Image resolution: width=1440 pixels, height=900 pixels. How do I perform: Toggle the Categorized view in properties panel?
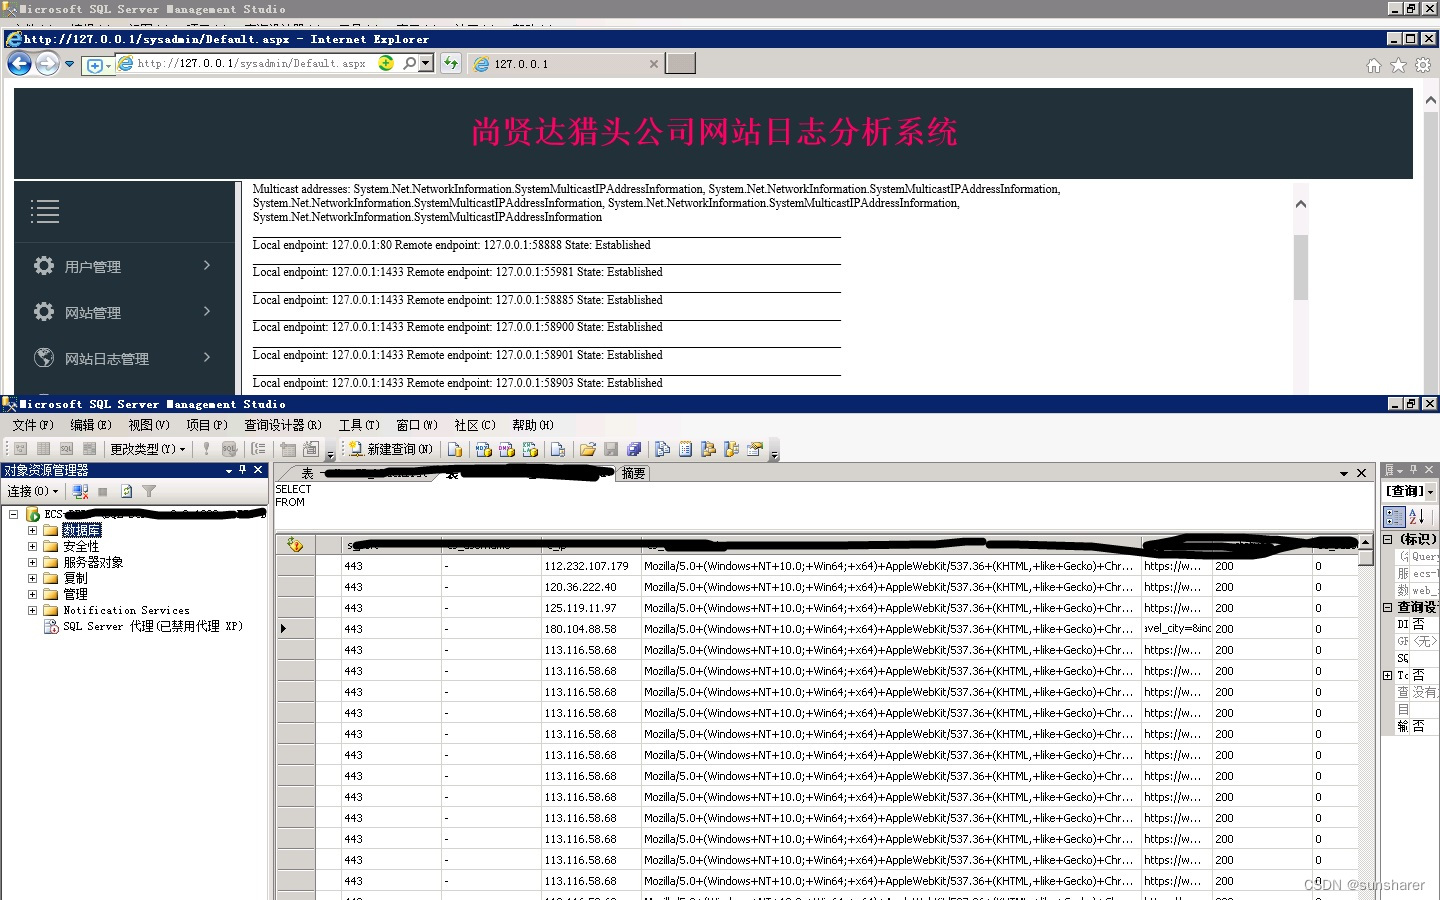[x=1394, y=516]
